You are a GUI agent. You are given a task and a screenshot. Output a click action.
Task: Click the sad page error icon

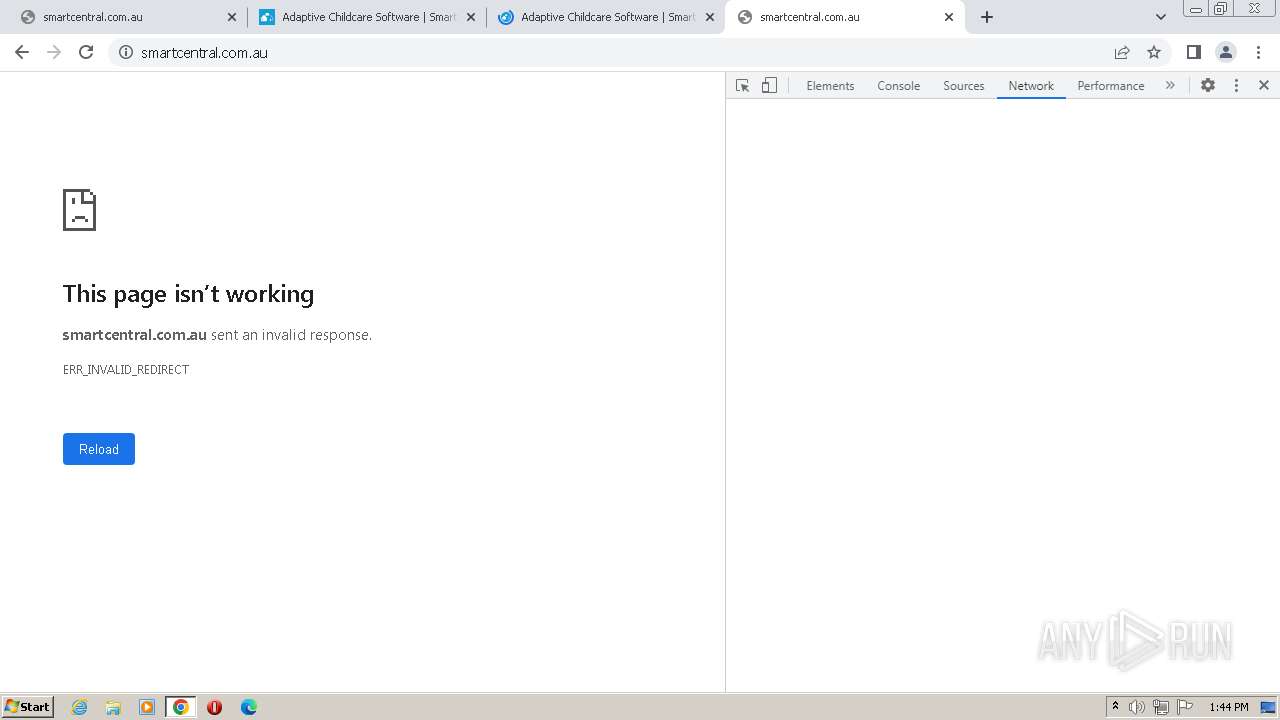click(79, 210)
